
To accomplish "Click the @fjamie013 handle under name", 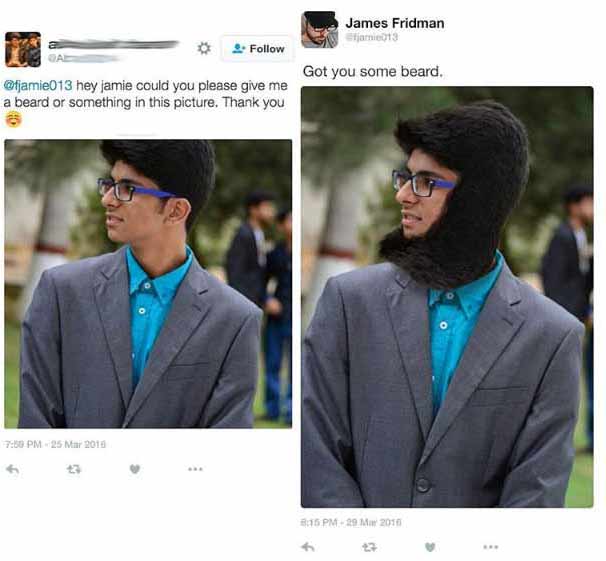I will (x=371, y=37).
